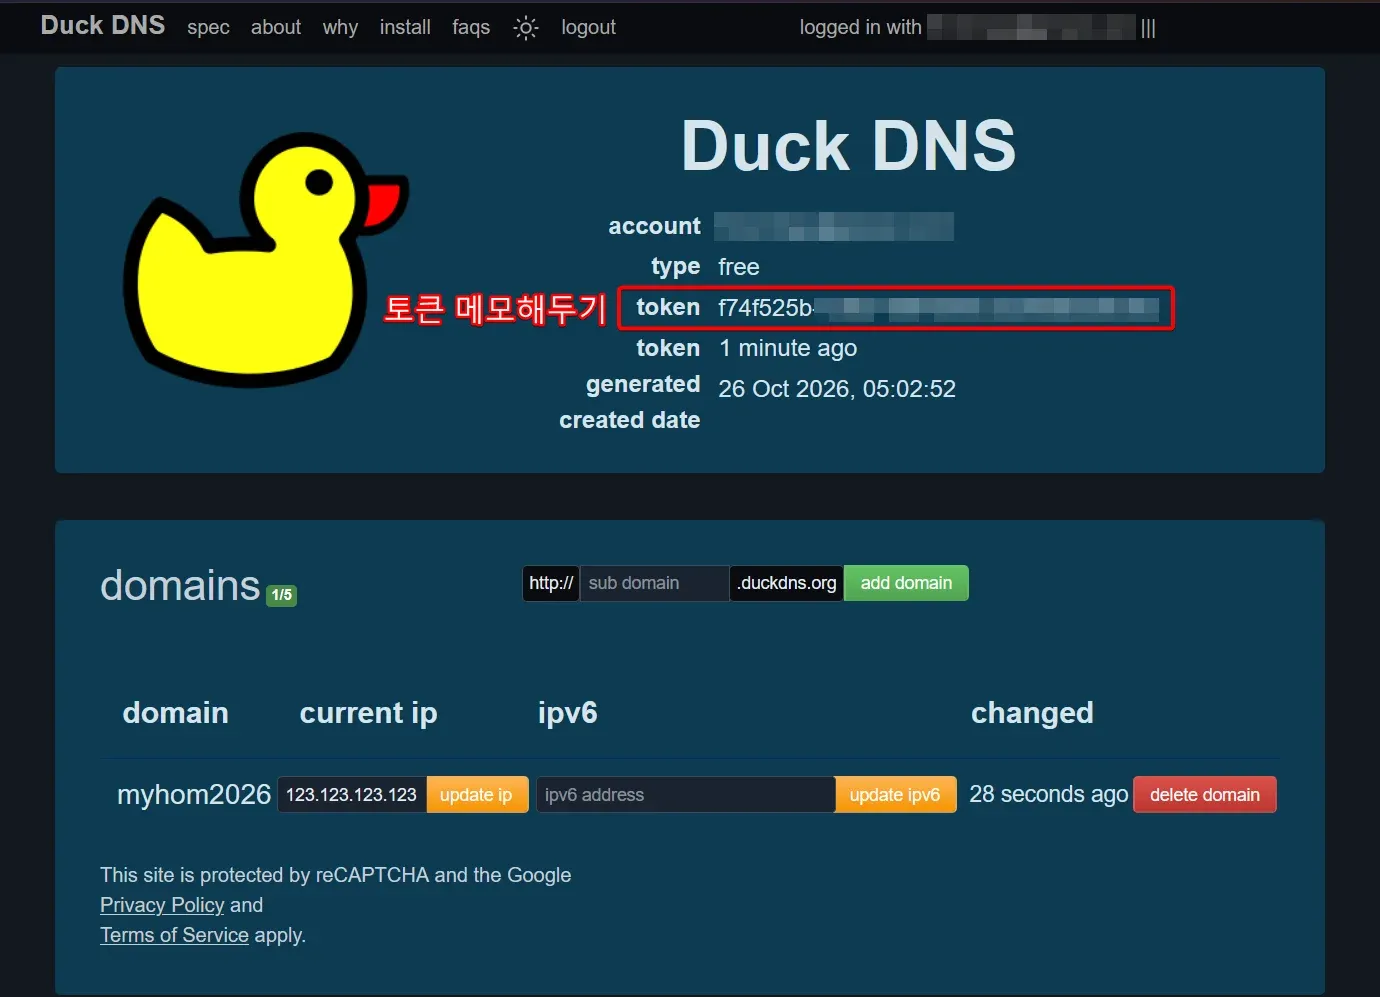The width and height of the screenshot is (1380, 997).
Task: Open the Privacy Policy link
Action: click(x=162, y=905)
